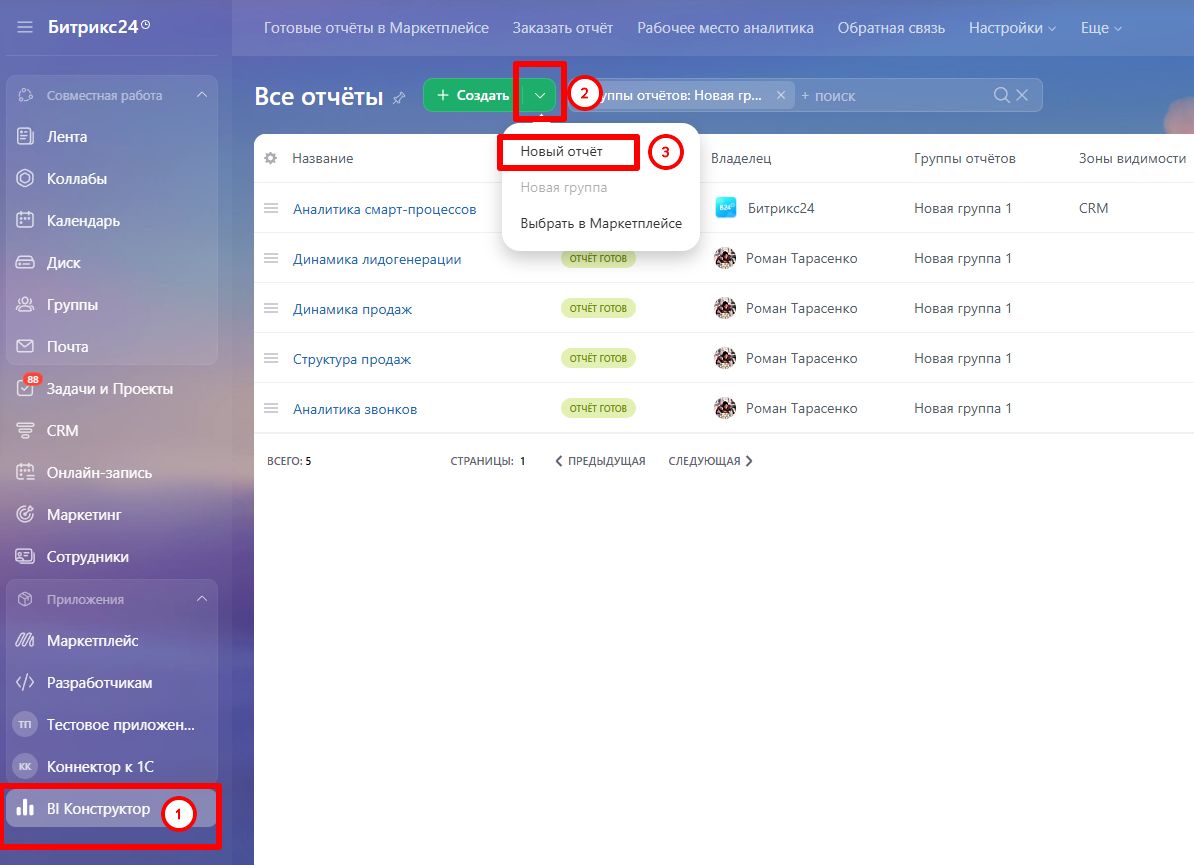The height and width of the screenshot is (865, 1194).
Task: Click row menu icon for Динамика продаж
Action: pyautogui.click(x=270, y=308)
